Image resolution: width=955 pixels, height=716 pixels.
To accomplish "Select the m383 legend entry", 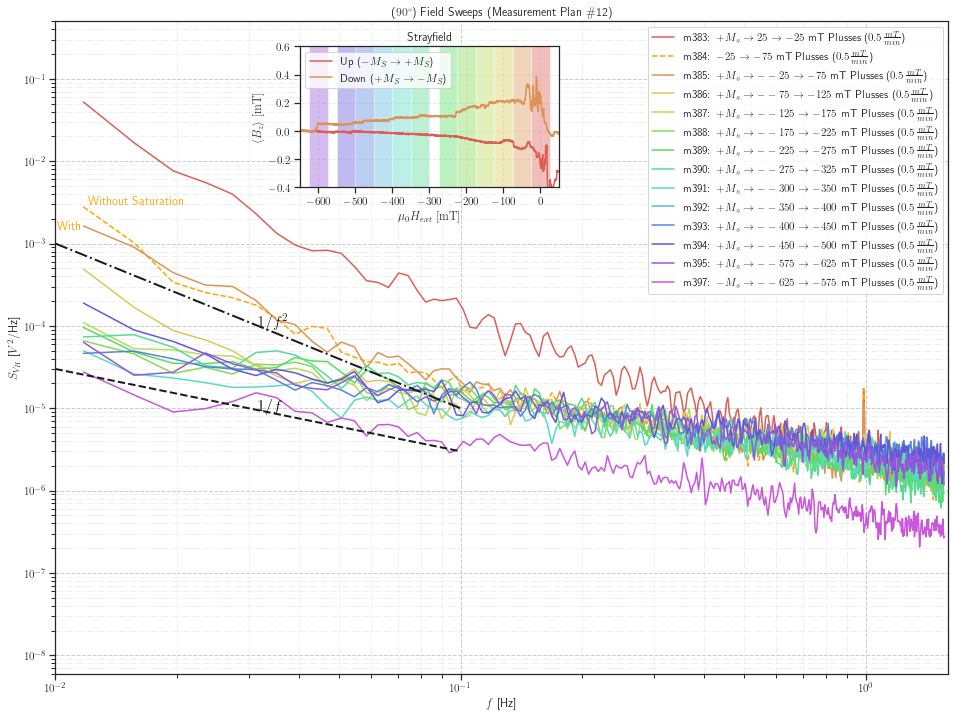I will 665,38.
